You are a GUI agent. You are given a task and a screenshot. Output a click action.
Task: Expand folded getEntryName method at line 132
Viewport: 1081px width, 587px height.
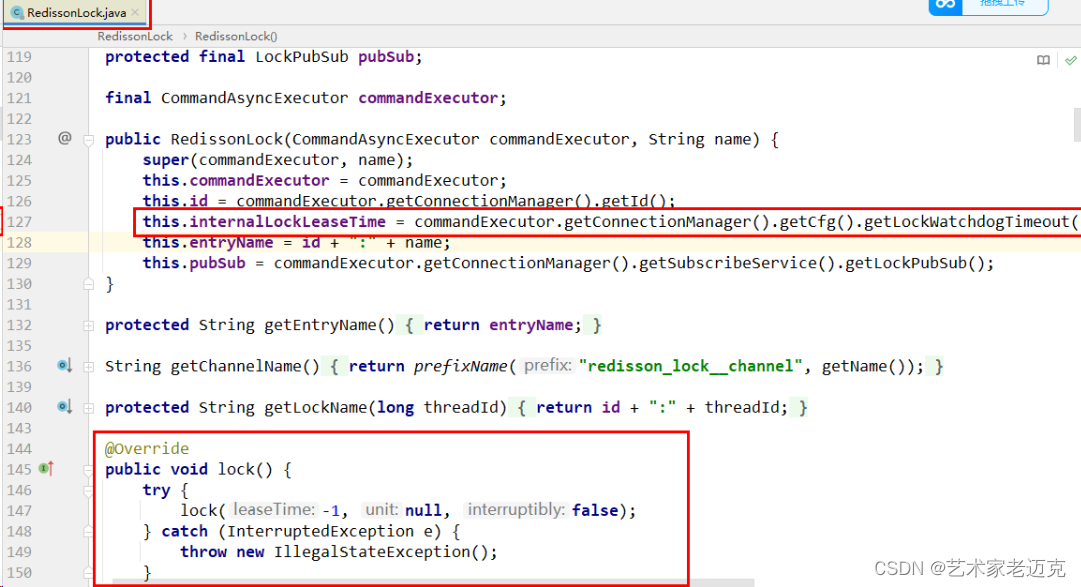point(88,326)
